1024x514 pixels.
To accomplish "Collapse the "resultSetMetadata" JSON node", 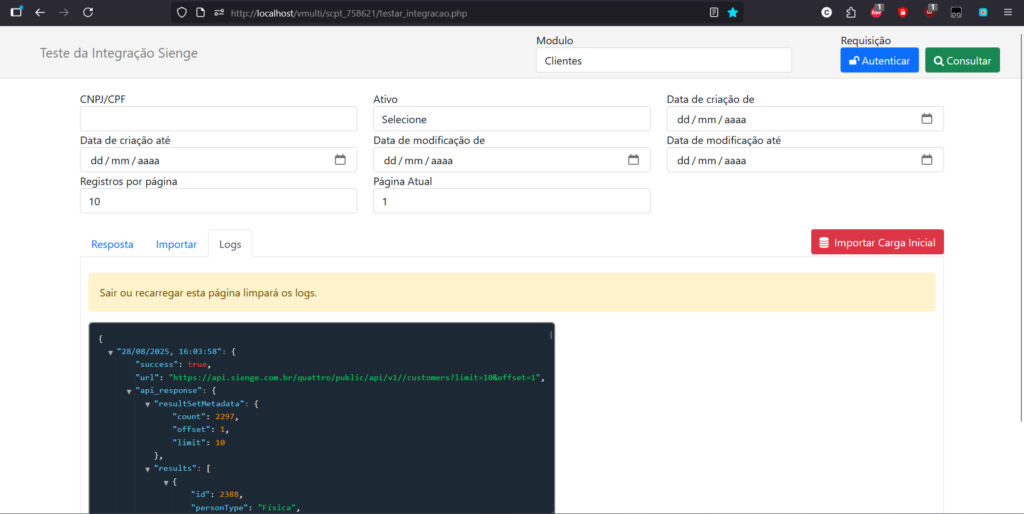I will click(147, 404).
